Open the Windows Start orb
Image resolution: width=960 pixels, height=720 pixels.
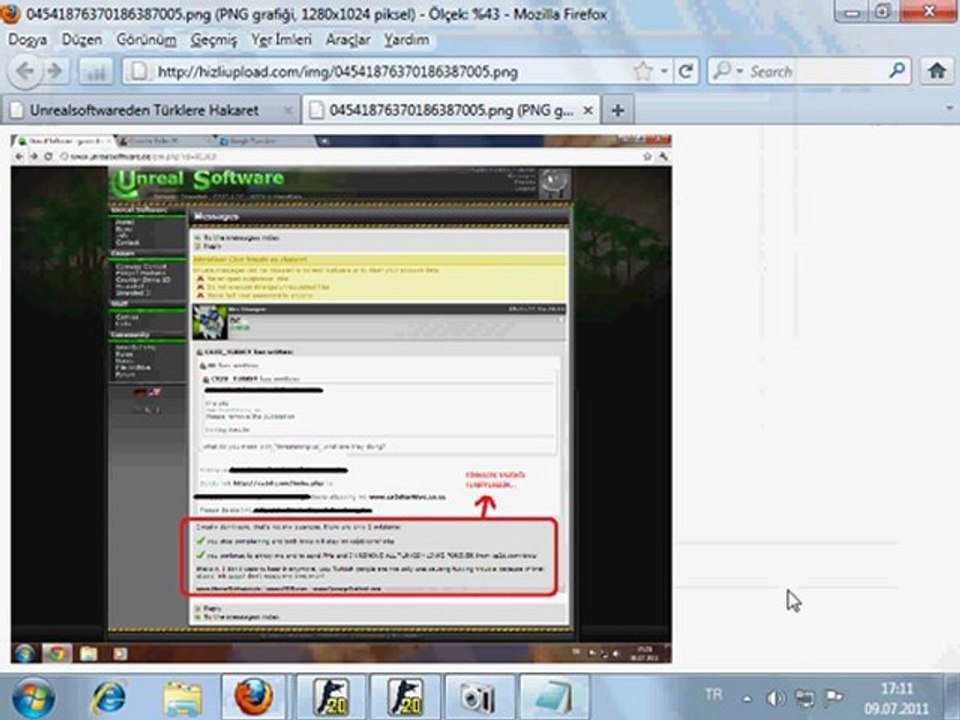click(x=32, y=698)
